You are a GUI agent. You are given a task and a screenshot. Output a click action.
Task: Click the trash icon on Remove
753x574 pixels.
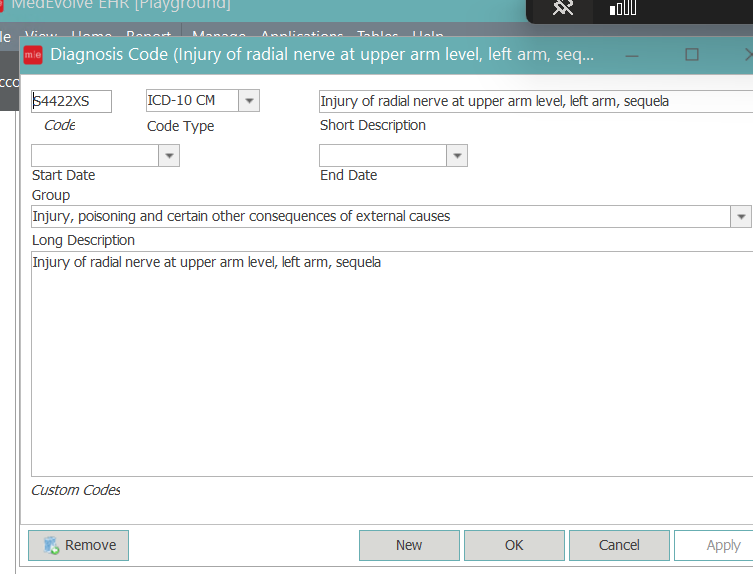(50, 545)
